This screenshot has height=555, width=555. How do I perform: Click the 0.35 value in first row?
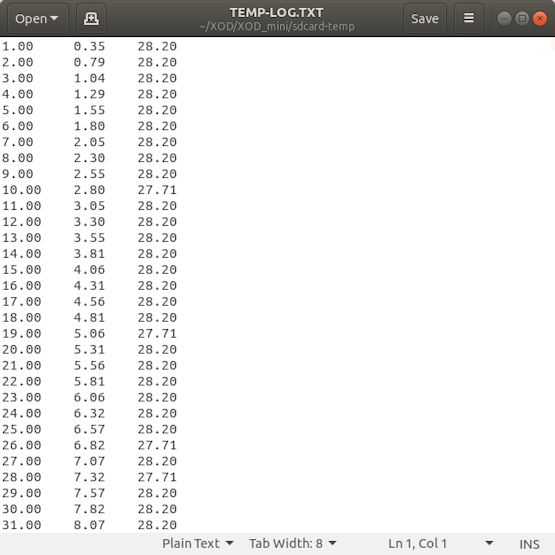pyautogui.click(x=89, y=46)
